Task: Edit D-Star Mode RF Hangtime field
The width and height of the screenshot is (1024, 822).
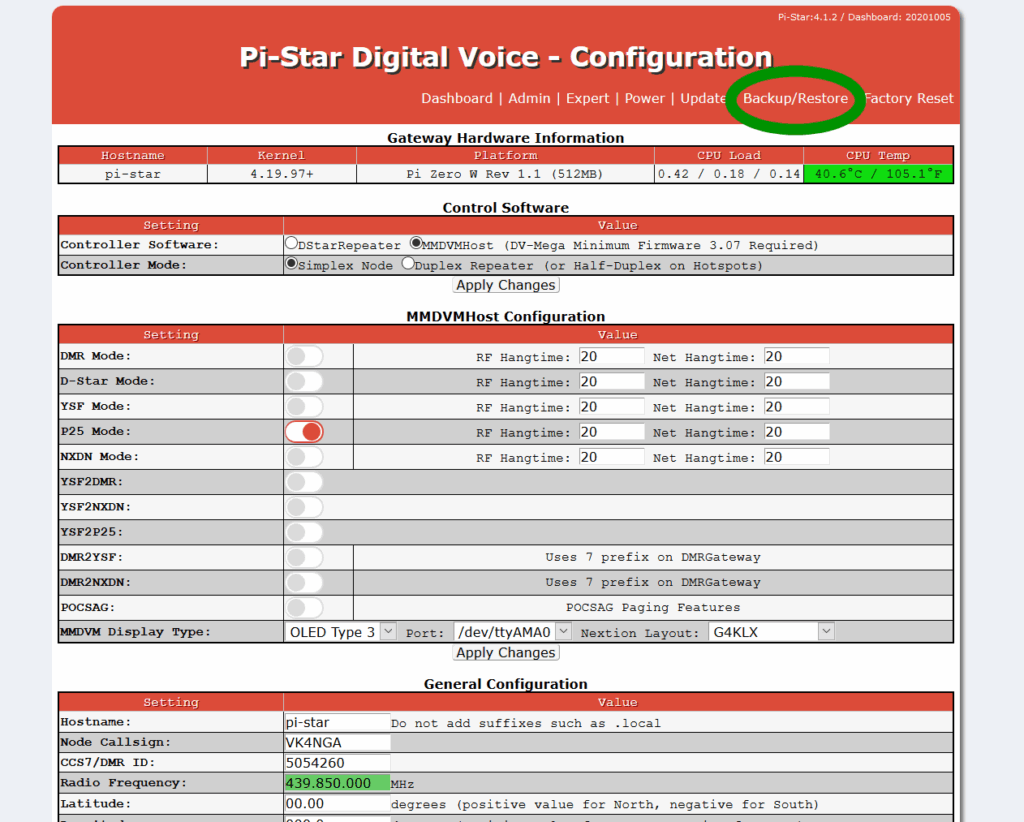Action: tap(611, 381)
